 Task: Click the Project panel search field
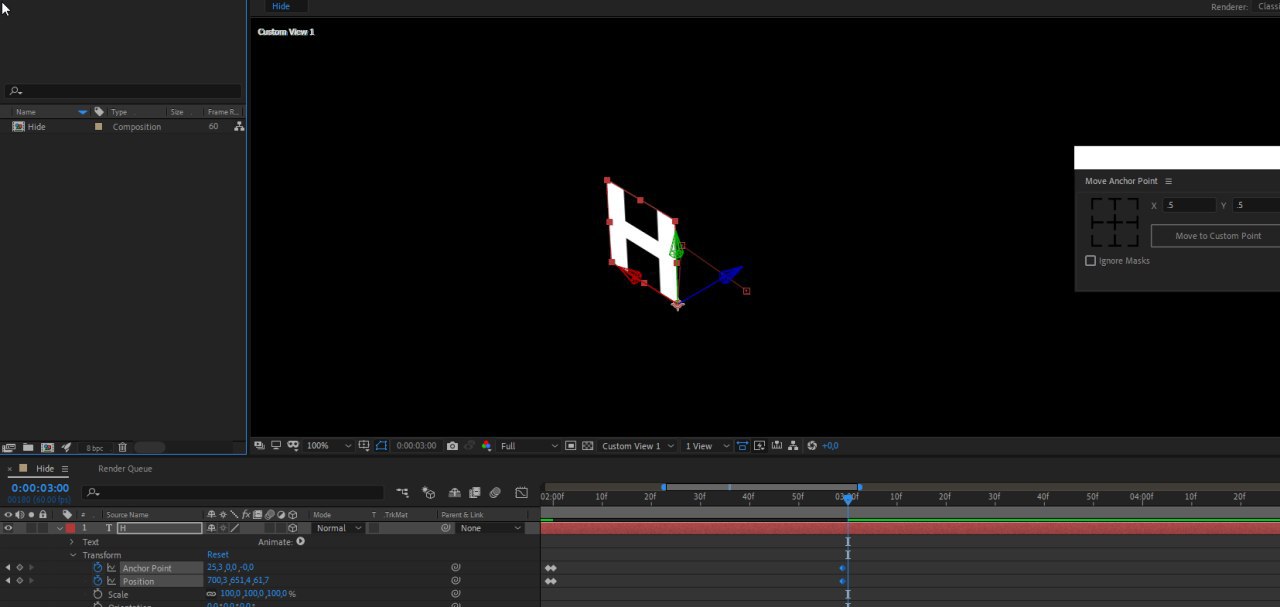[123, 91]
